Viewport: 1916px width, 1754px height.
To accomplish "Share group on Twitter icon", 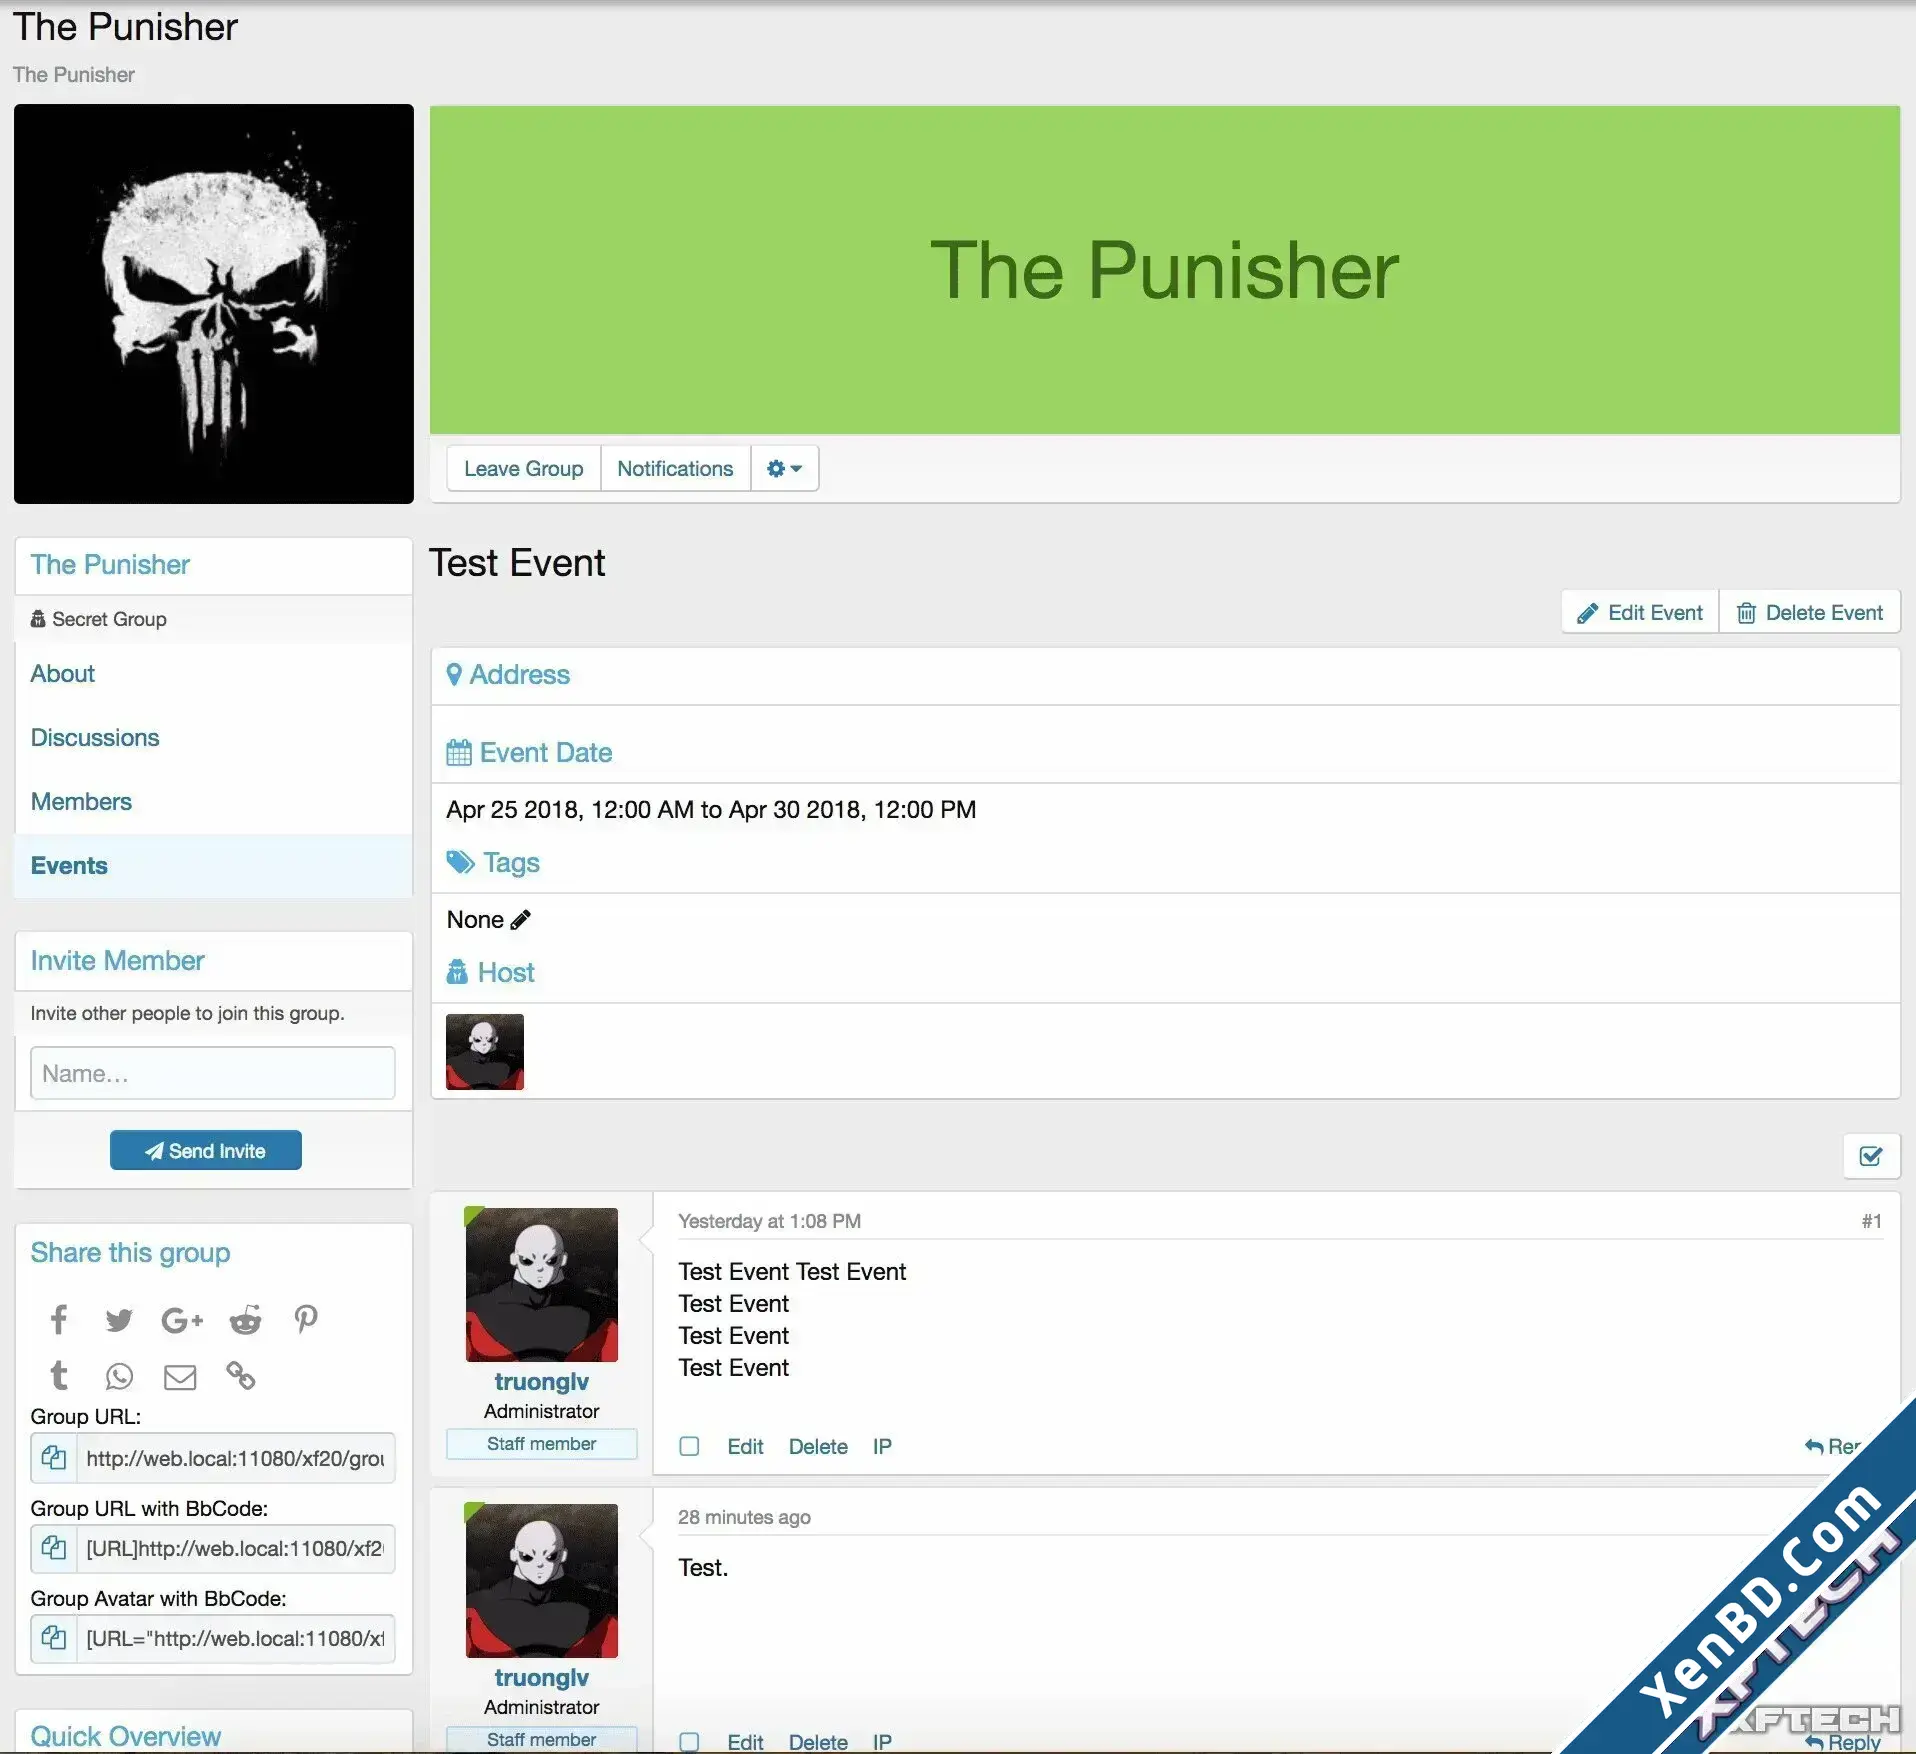I will [x=119, y=1320].
